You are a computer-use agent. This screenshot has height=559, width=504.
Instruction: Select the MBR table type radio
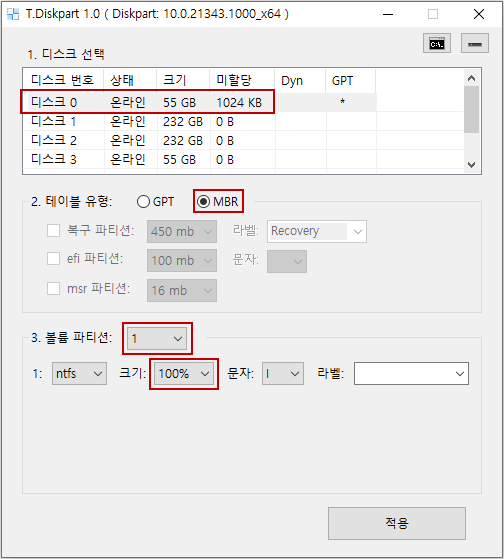pos(218,202)
